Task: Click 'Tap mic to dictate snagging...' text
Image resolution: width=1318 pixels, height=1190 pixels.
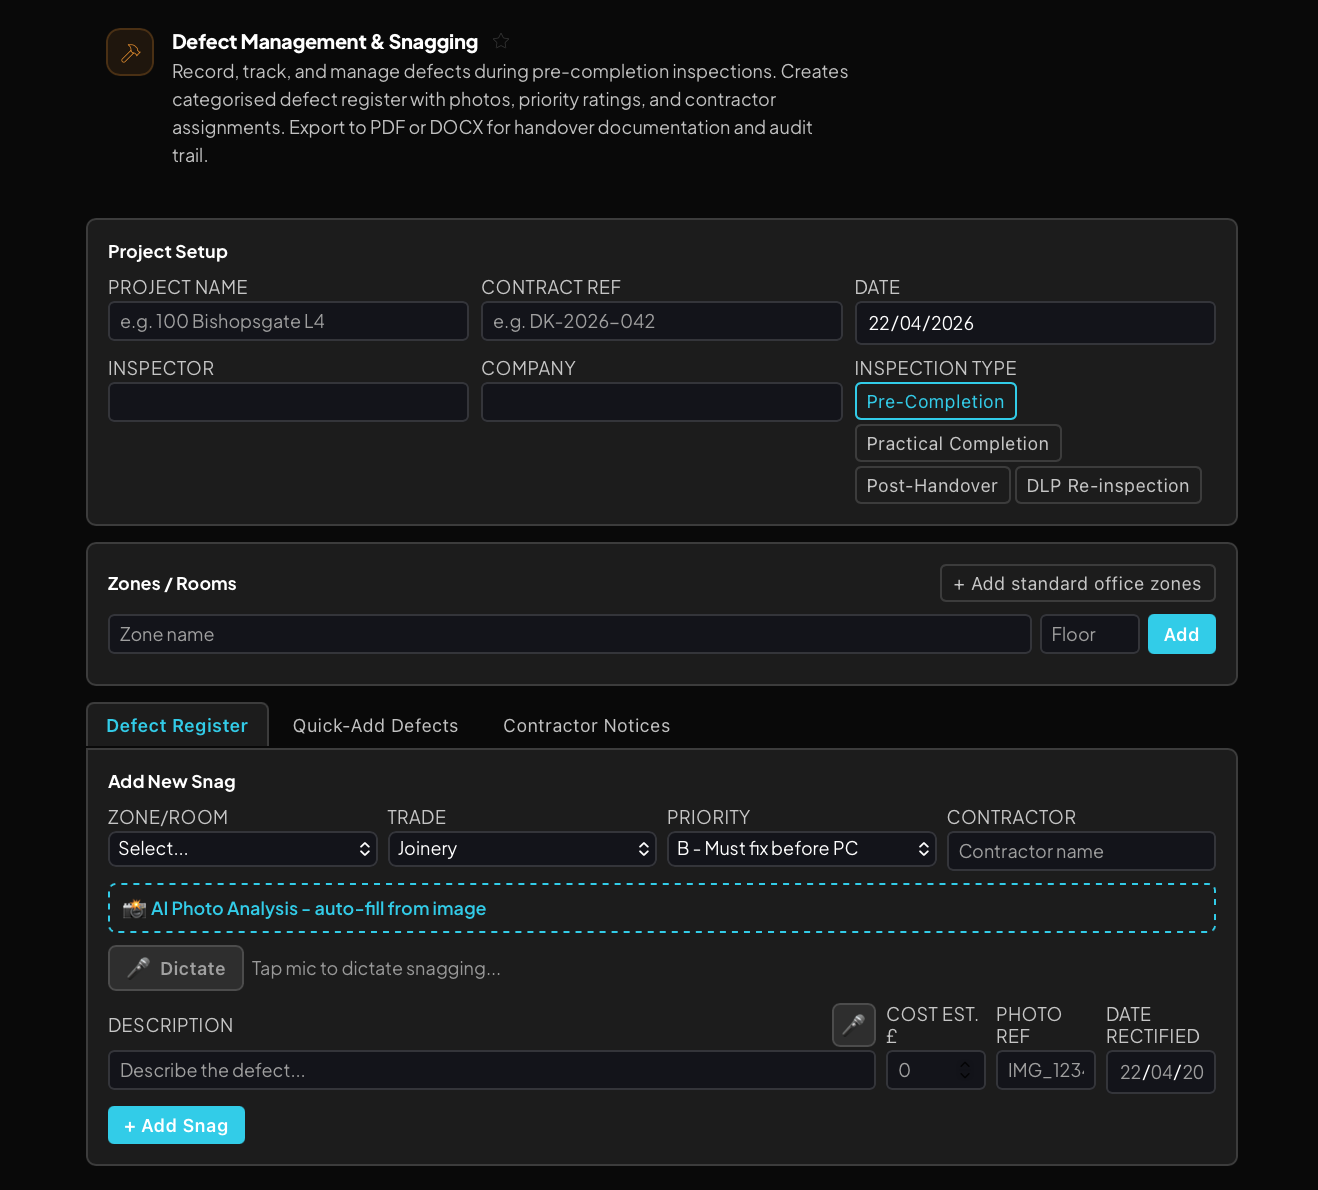Action: [x=376, y=968]
